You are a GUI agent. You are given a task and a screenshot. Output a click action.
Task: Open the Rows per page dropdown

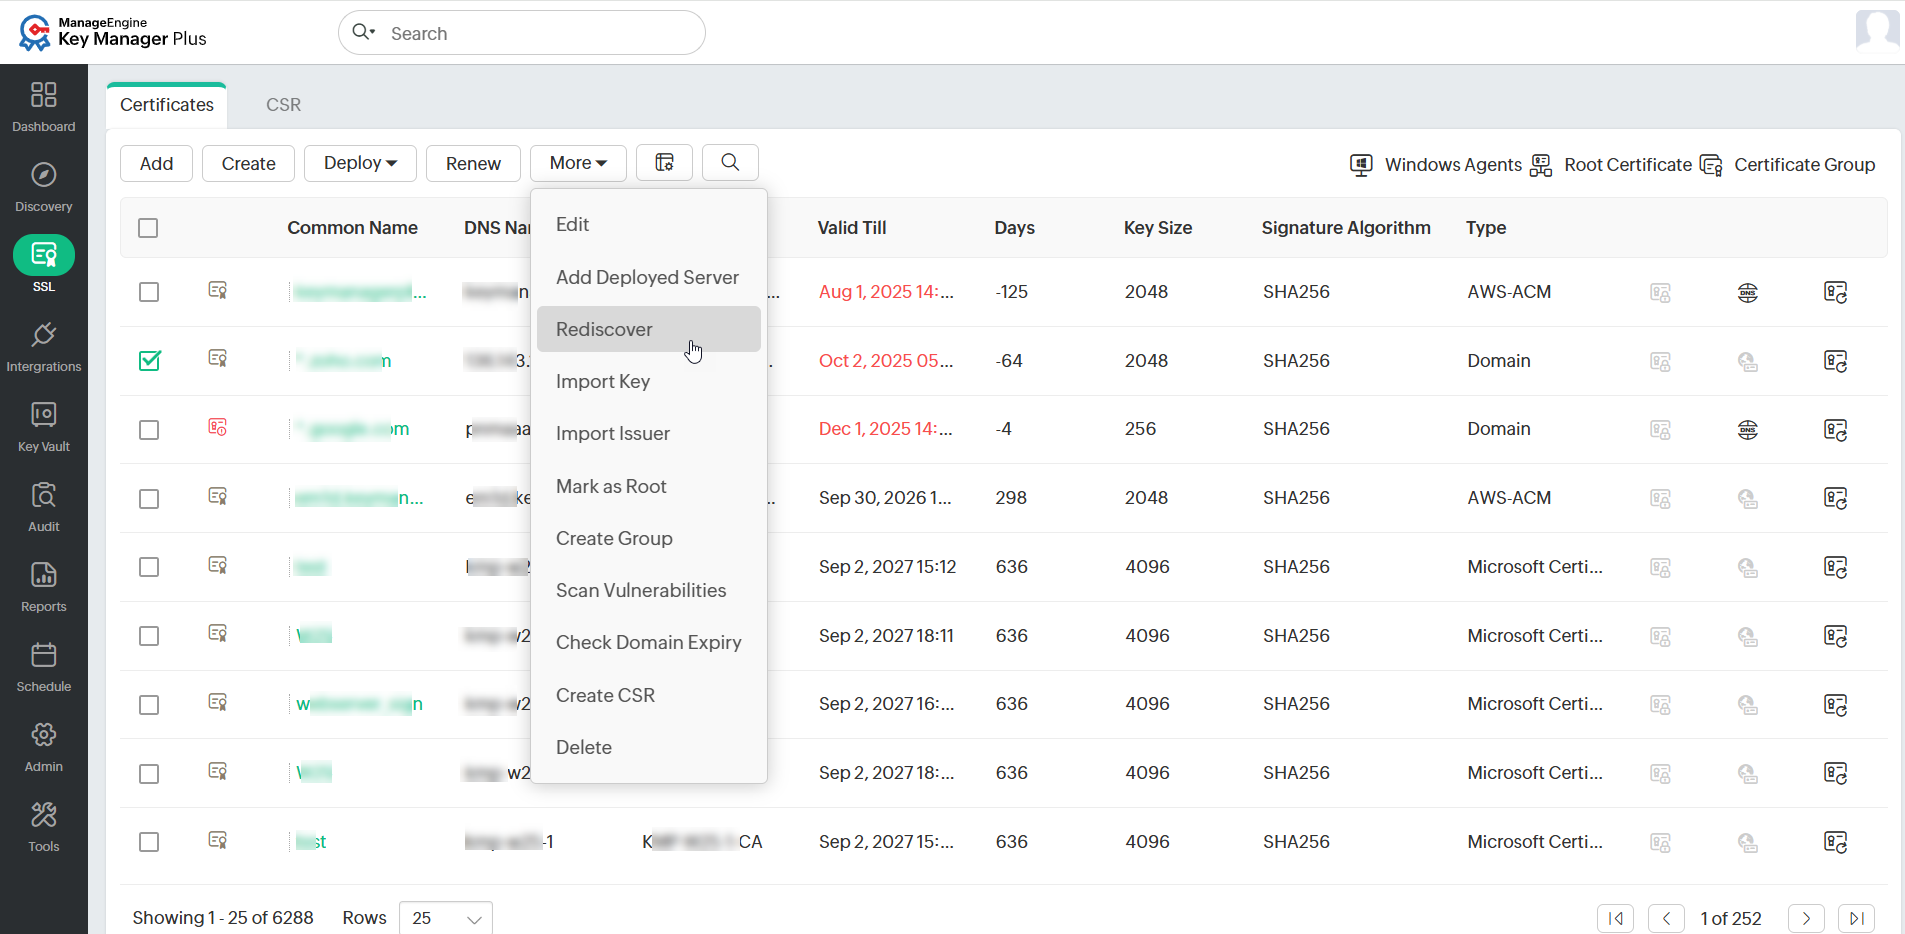pos(446,918)
